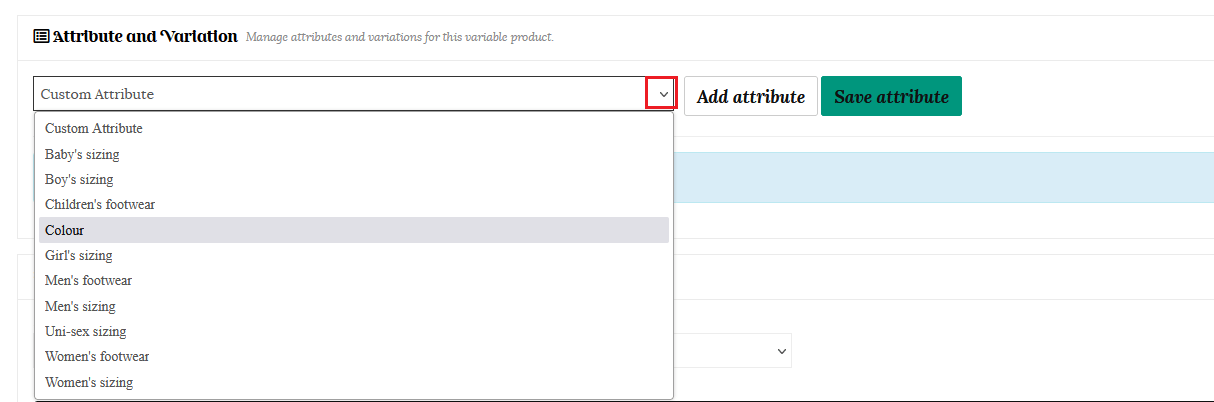Image resolution: width=1214 pixels, height=402 pixels.
Task: Select Men's footwear attribute
Action: coord(88,281)
